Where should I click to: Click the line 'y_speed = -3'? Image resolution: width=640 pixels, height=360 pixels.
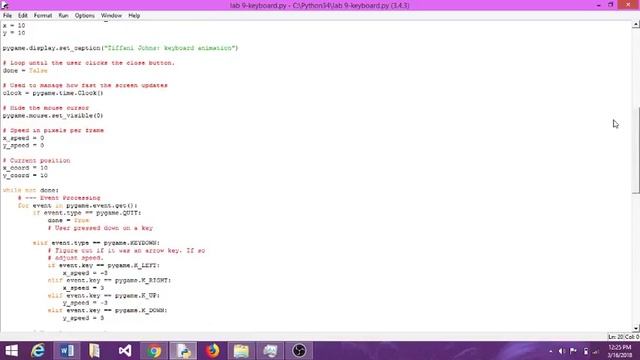coord(85,303)
